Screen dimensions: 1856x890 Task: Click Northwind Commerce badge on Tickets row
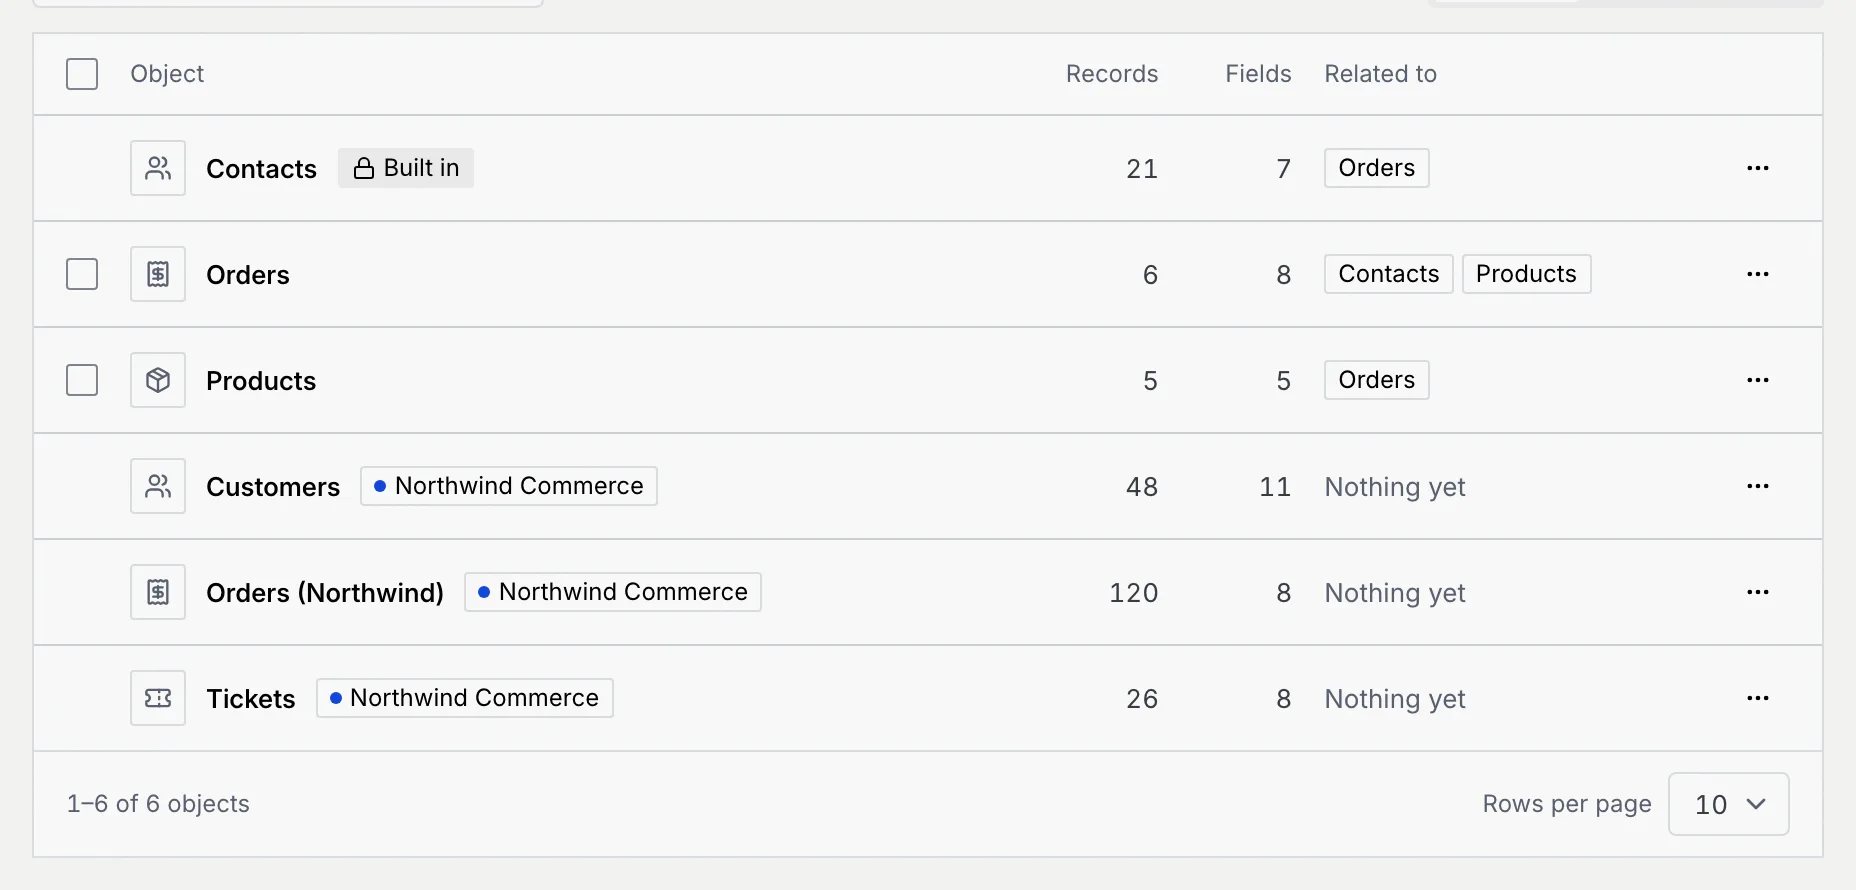[x=465, y=698]
